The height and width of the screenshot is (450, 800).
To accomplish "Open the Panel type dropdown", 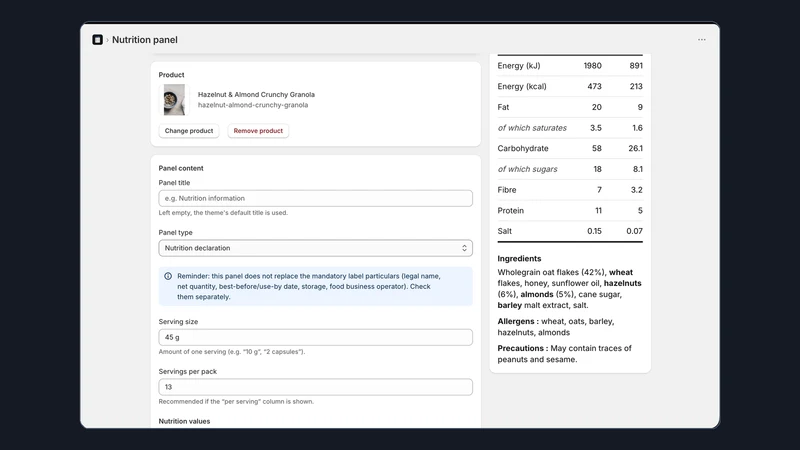I will 315,248.
